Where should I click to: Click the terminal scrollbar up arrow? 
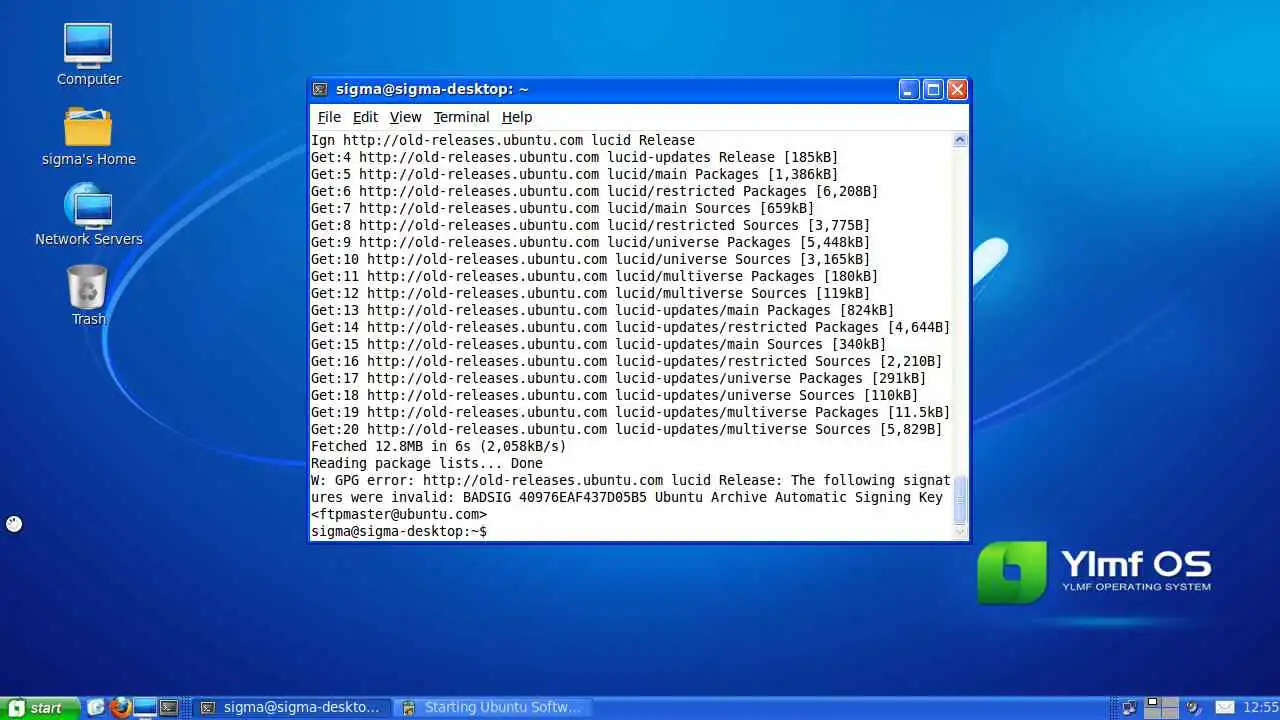pyautogui.click(x=960, y=140)
